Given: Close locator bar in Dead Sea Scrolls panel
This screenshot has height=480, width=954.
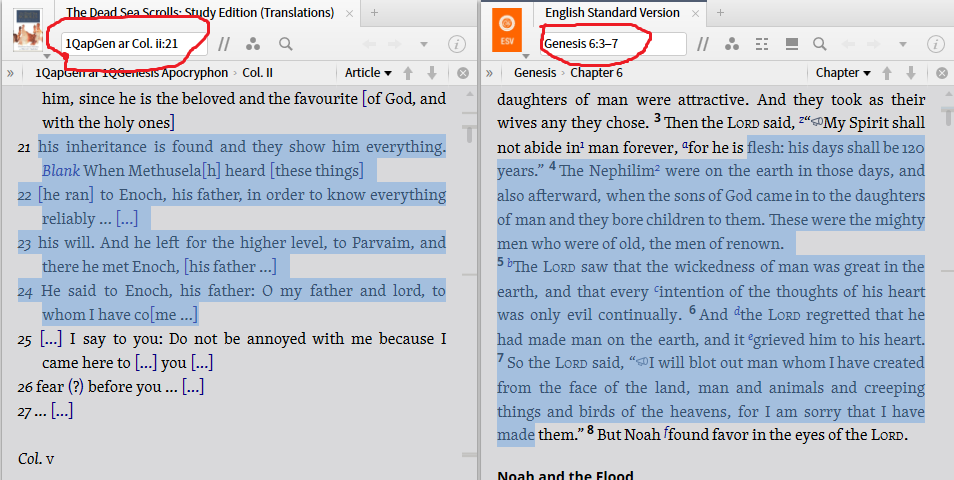Looking at the screenshot, I should tap(463, 73).
